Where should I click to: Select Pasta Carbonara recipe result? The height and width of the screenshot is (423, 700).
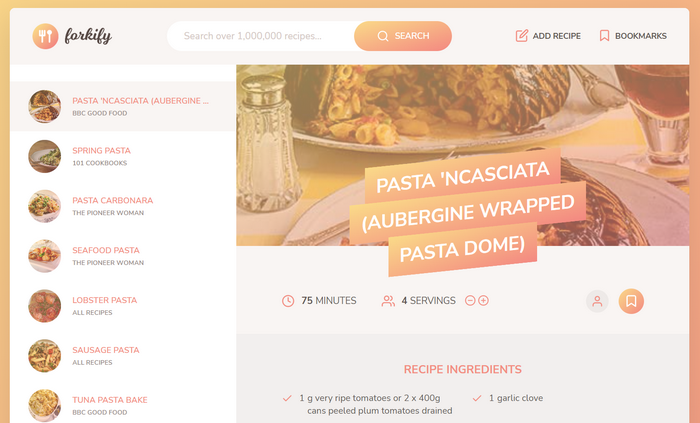click(123, 206)
